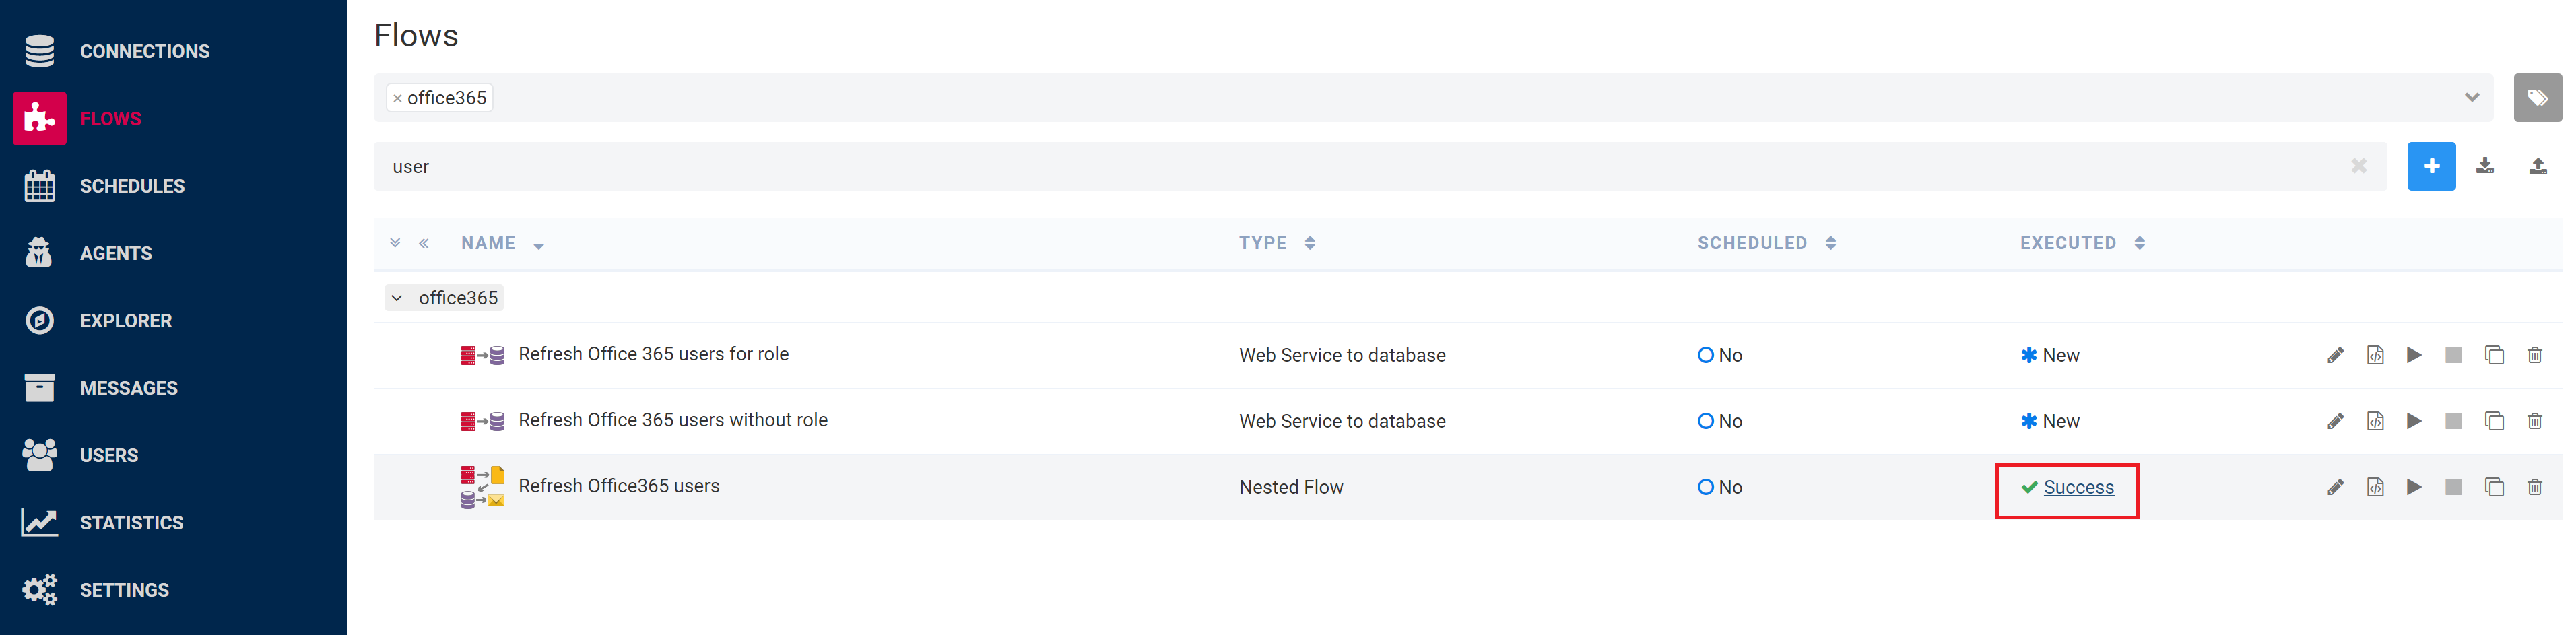Edit the 'Refresh Office365 users' nested flow
Screen dimensions: 2576x635
2335,487
